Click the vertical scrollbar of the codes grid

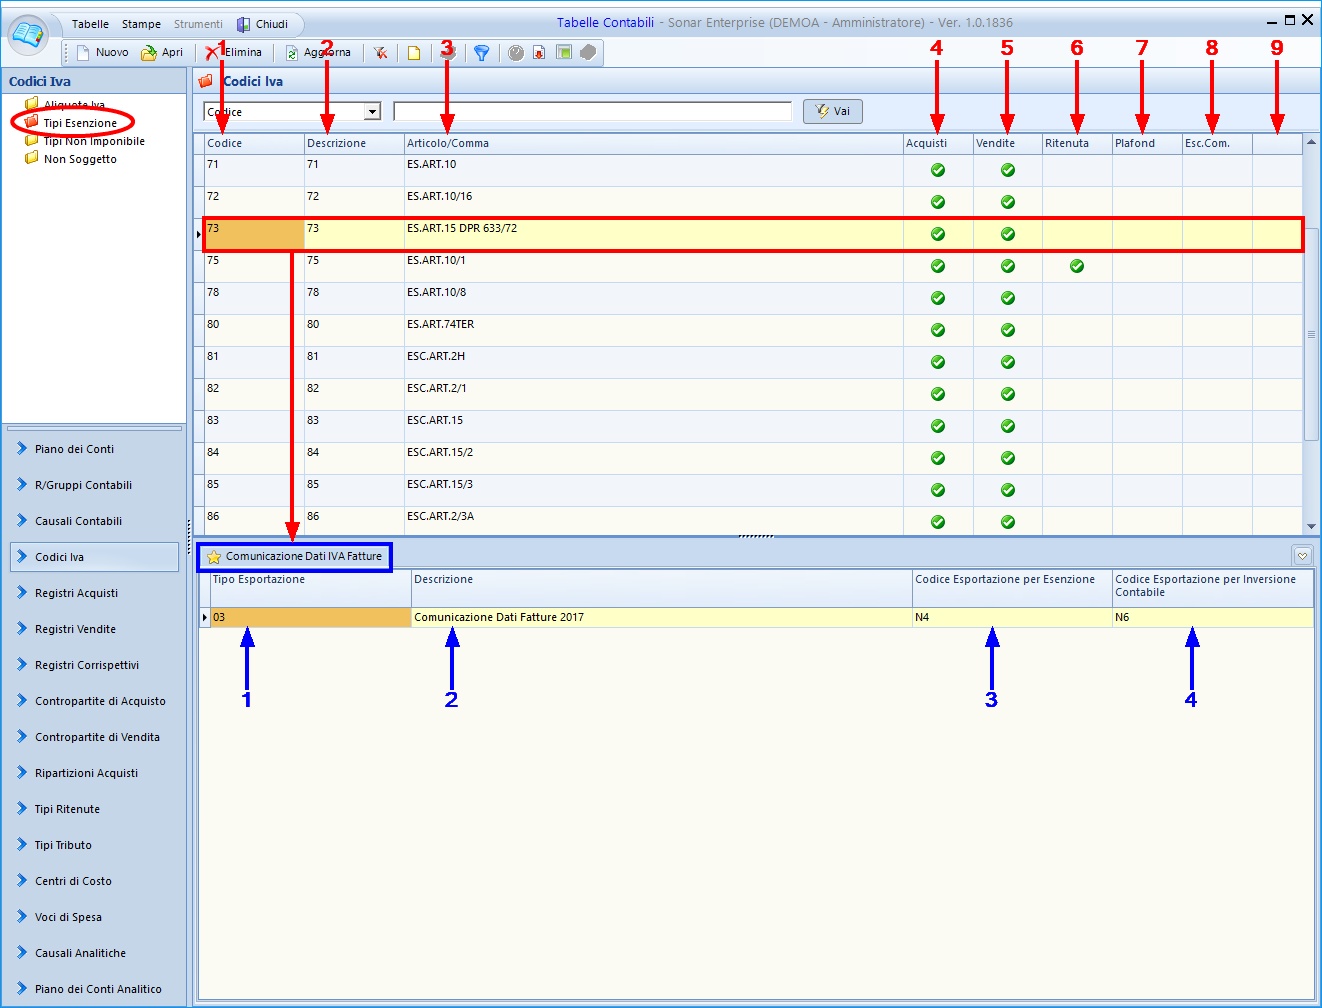click(x=1311, y=334)
